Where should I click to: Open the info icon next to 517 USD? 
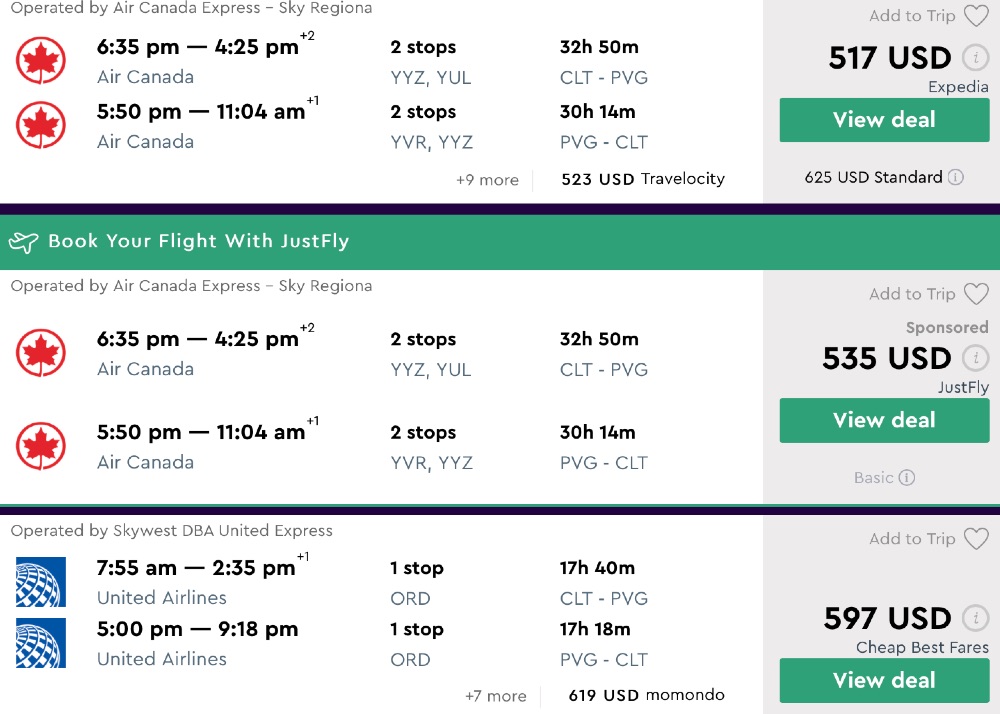[975, 58]
